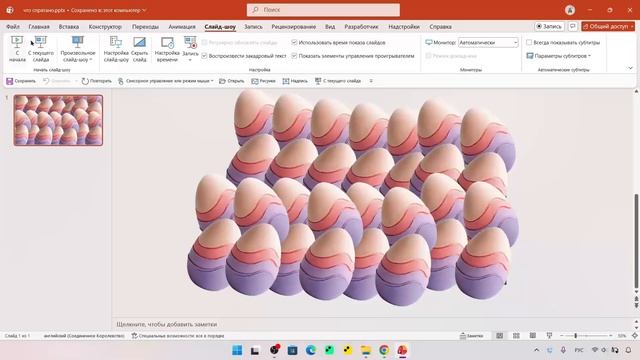Toggle show media controls checkbox
Image resolution: width=640 pixels, height=360 pixels.
[294, 56]
